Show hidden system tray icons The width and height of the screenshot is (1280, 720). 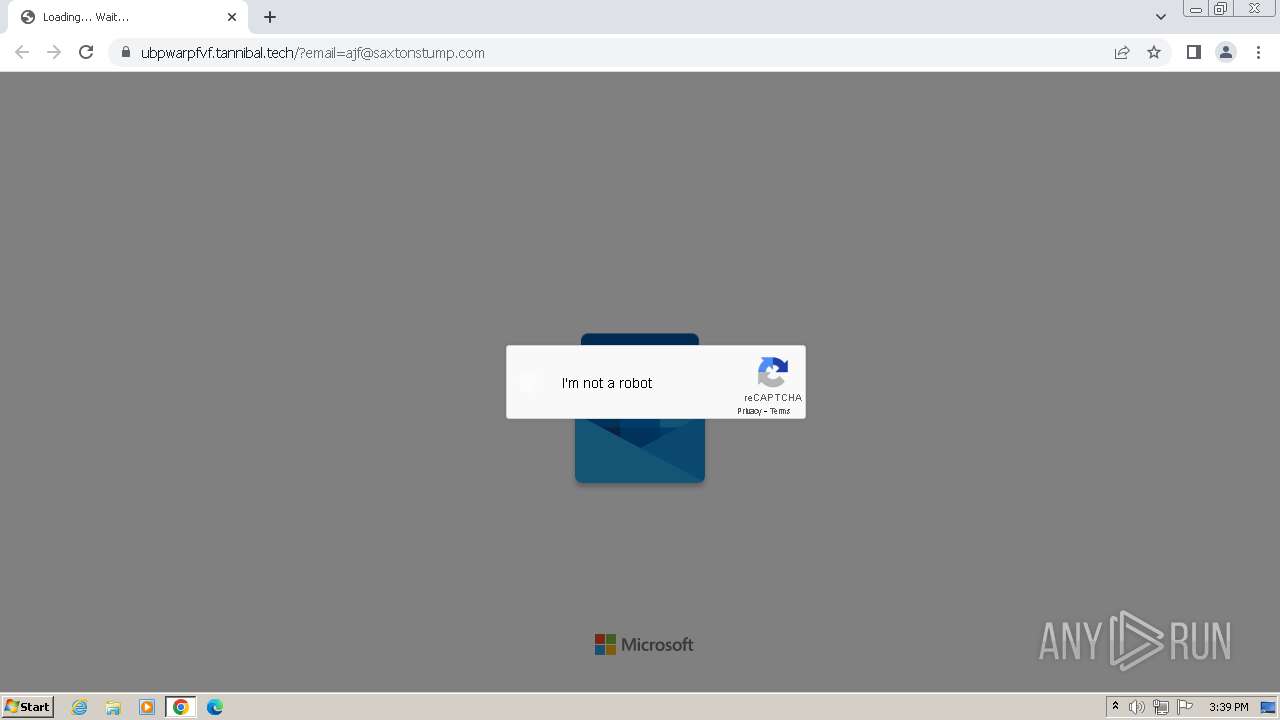pos(1115,707)
